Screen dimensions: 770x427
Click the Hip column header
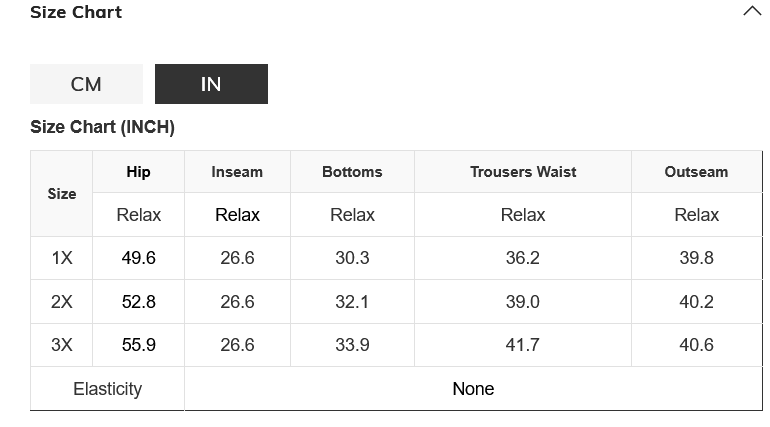(138, 172)
